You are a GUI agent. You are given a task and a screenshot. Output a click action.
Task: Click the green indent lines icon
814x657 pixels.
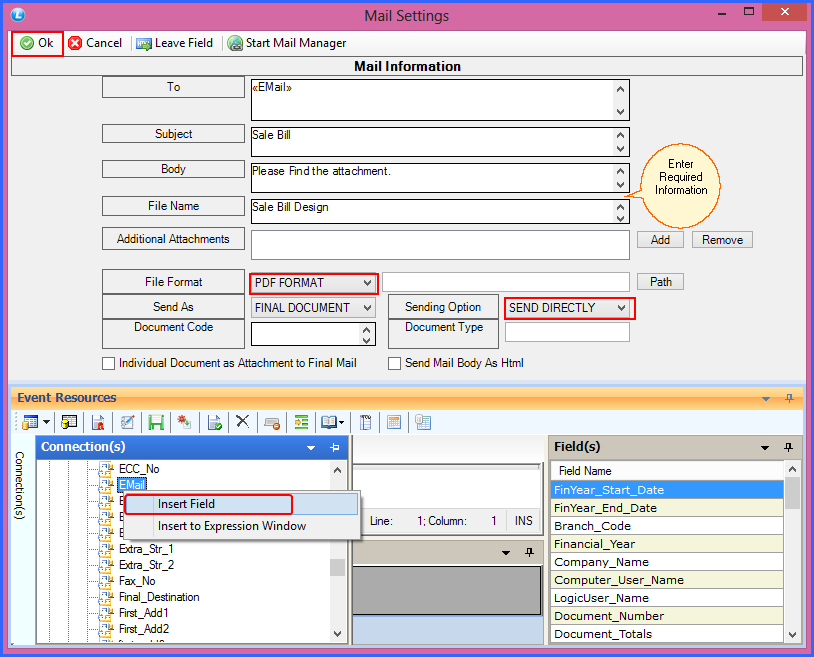pyautogui.click(x=302, y=422)
